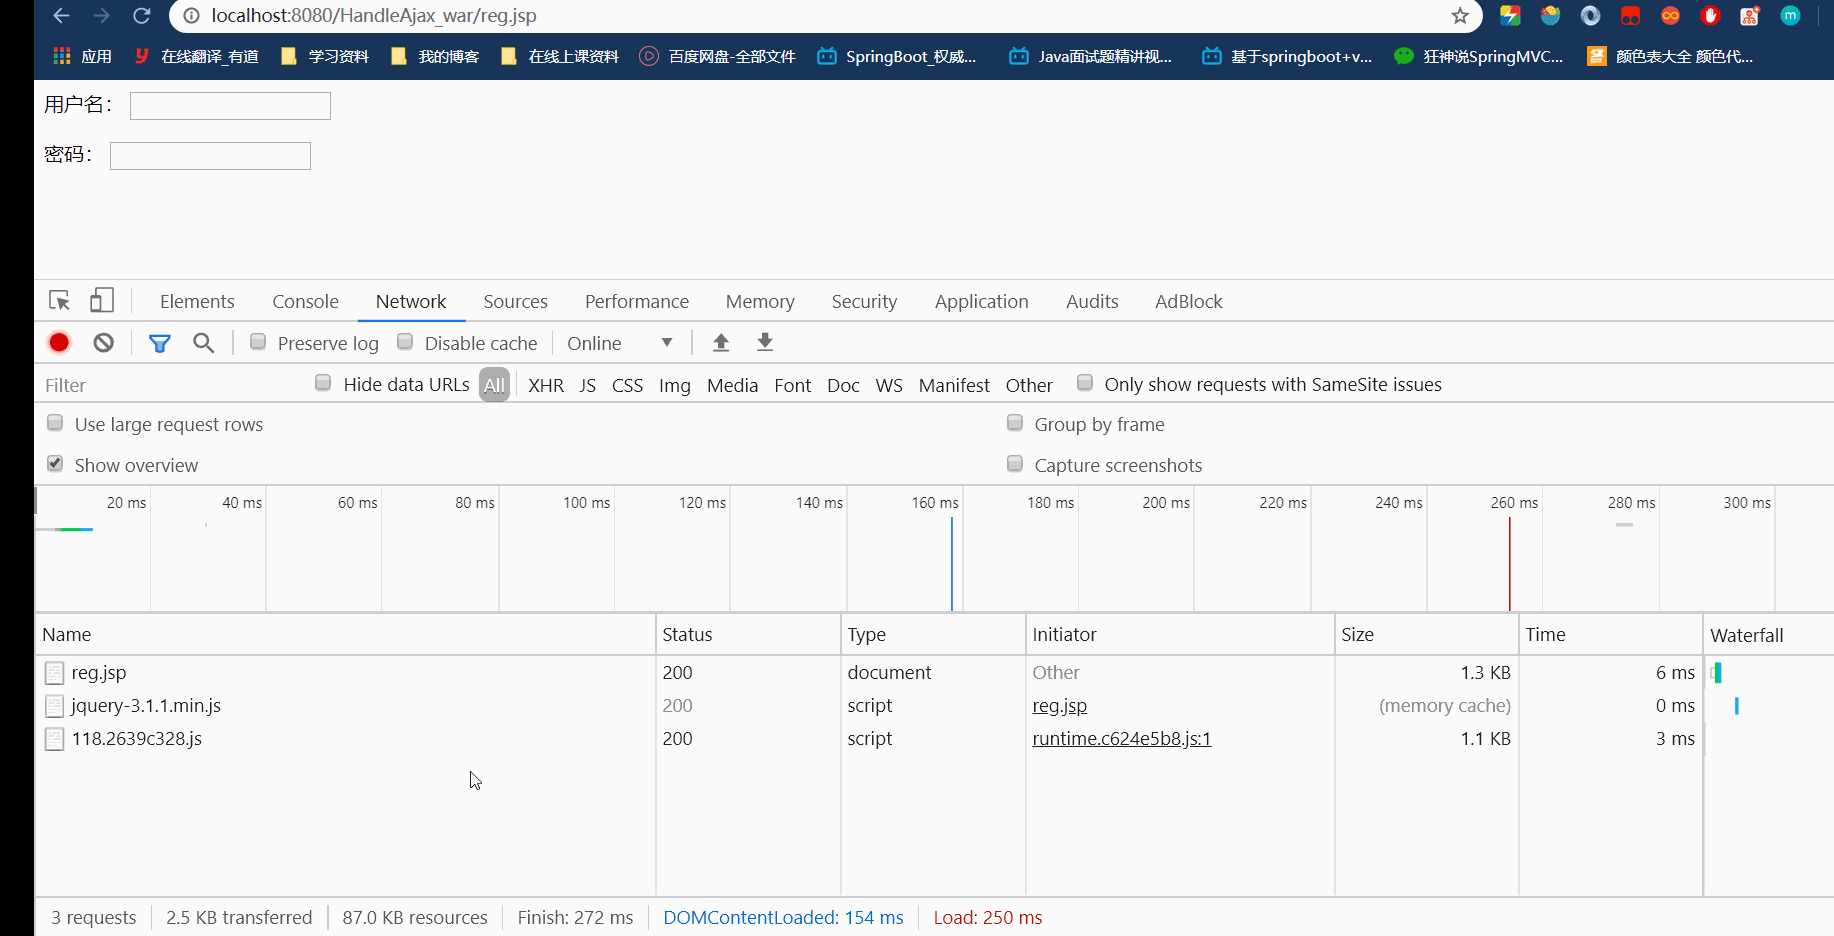The width and height of the screenshot is (1834, 936).
Task: Open the 狂神说SpringMVC bookmark
Action: [1479, 56]
